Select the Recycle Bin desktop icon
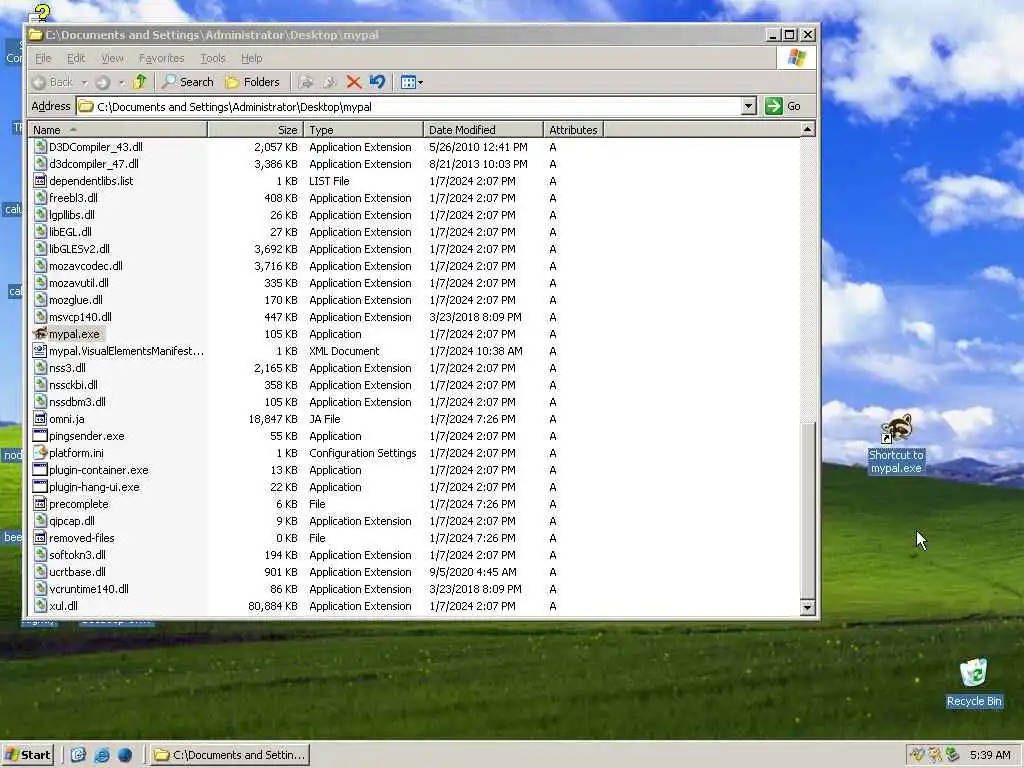This screenshot has width=1024, height=768. (974, 682)
